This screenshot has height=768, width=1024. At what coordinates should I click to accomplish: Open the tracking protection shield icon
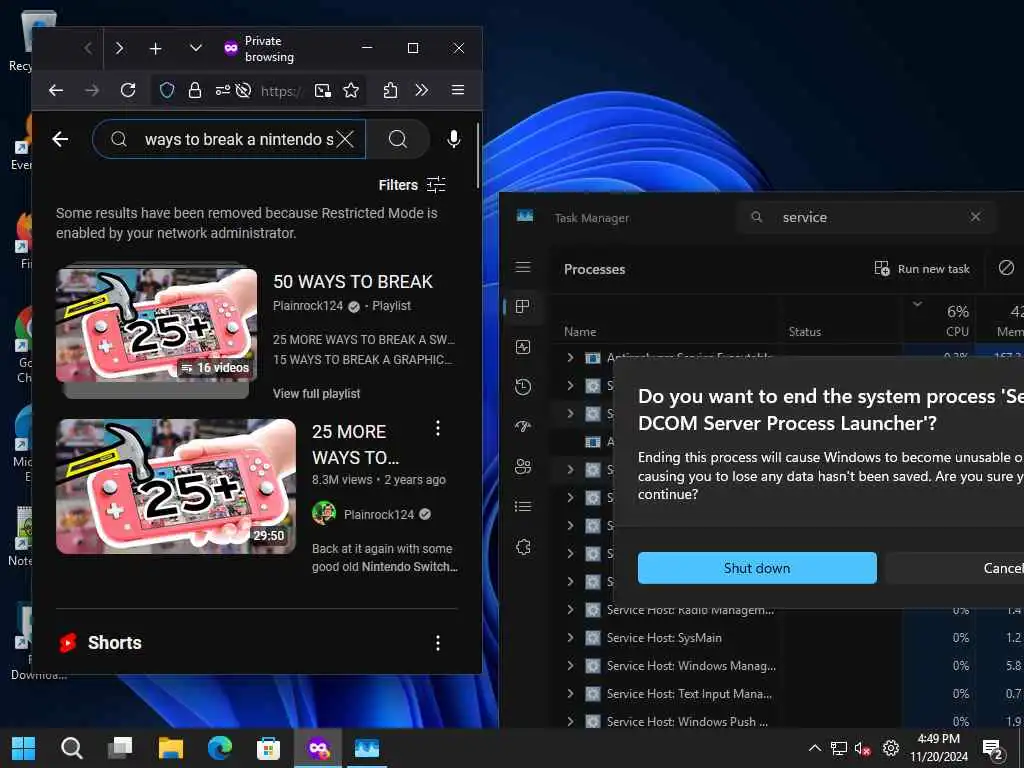click(x=167, y=90)
